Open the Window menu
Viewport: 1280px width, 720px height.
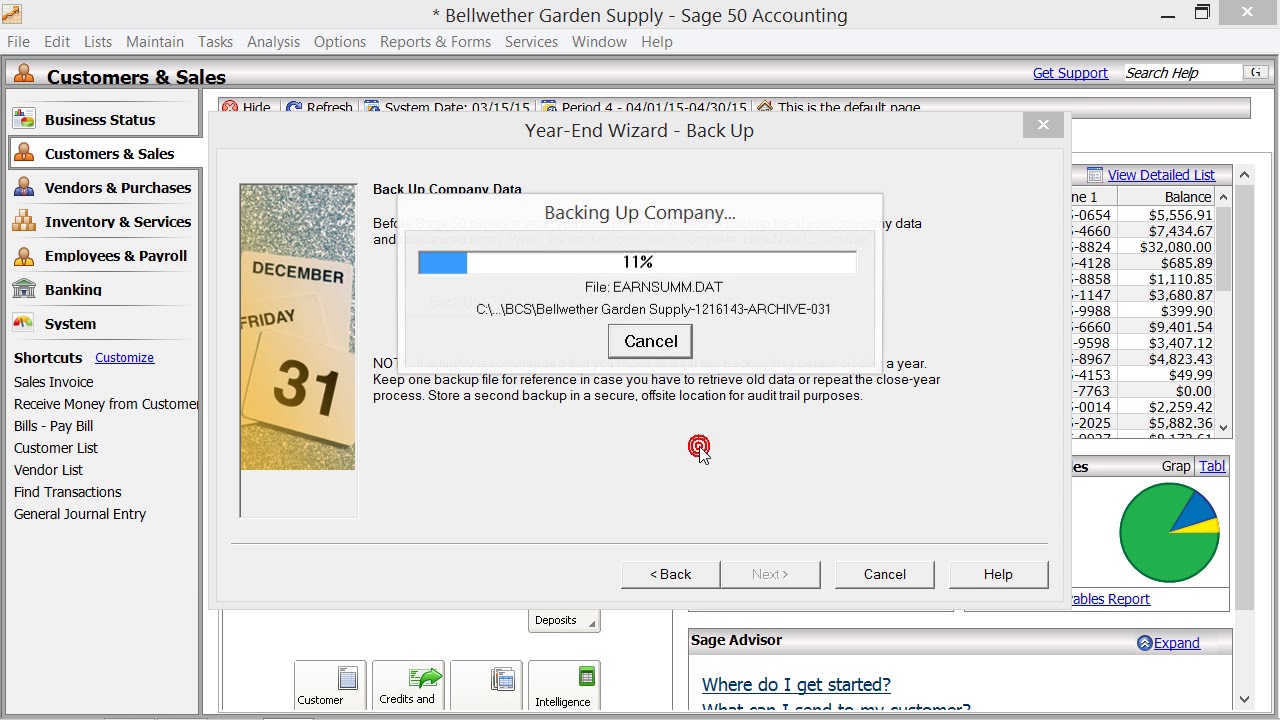point(599,42)
